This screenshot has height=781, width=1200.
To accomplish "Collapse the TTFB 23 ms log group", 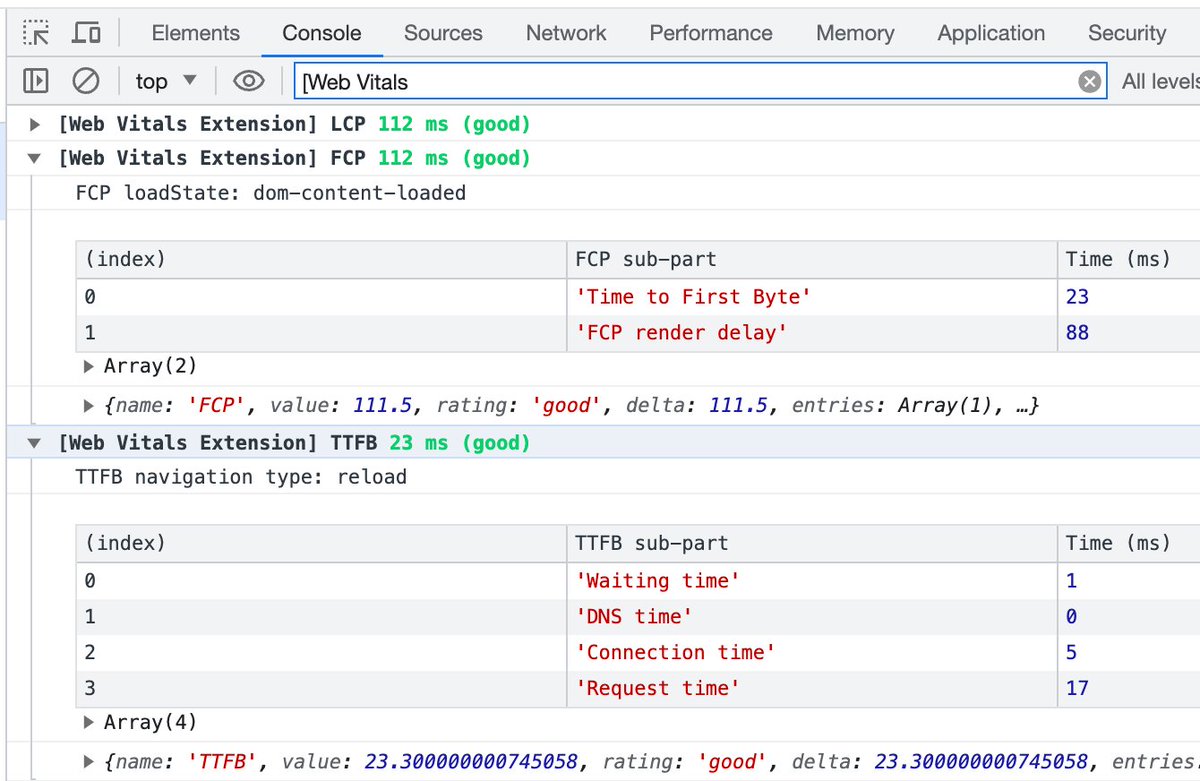I will tap(36, 443).
